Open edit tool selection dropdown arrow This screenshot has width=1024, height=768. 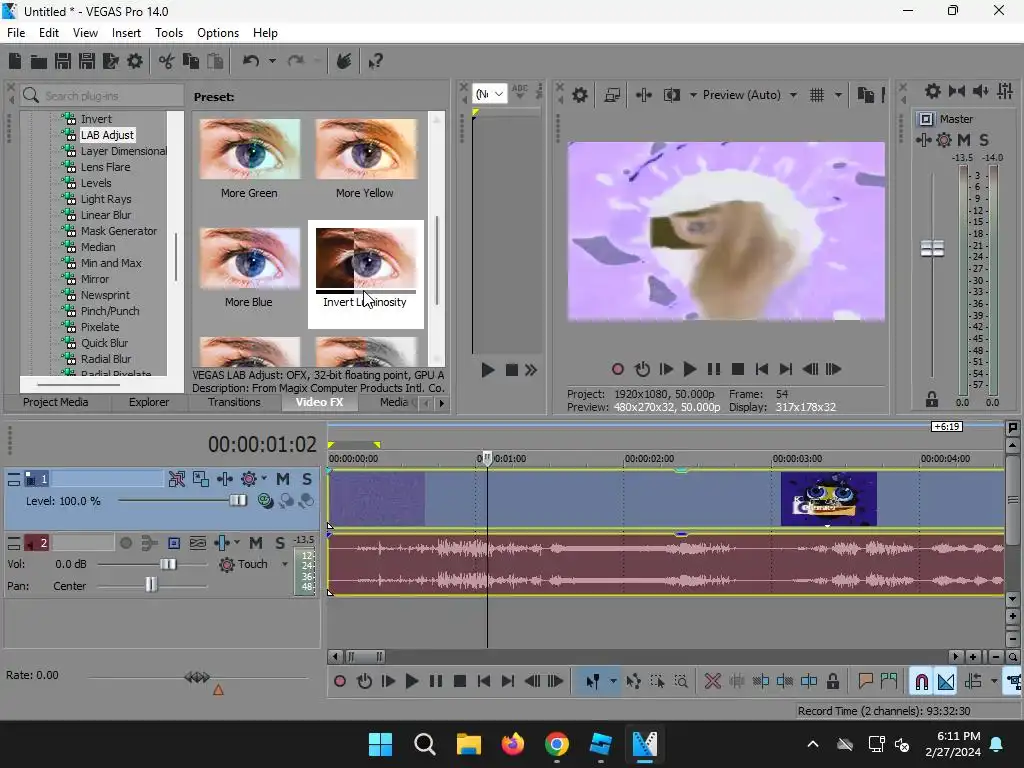(x=613, y=682)
